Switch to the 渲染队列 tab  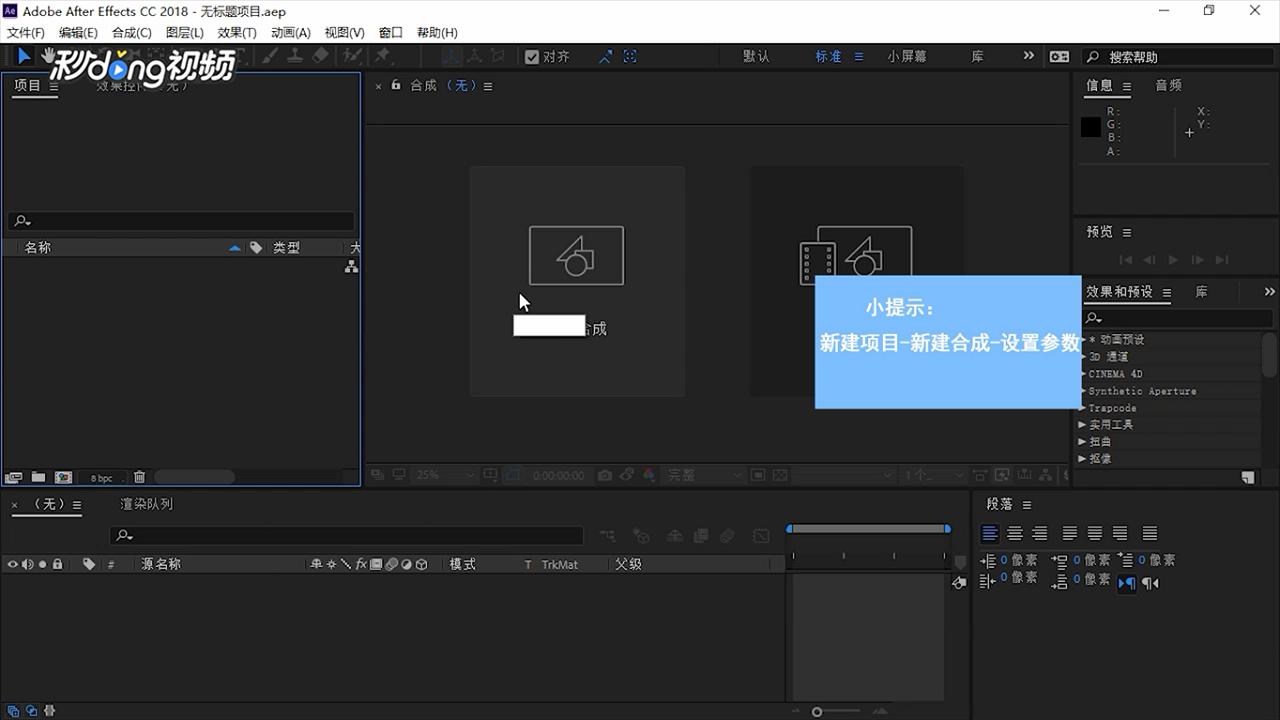tap(147, 504)
